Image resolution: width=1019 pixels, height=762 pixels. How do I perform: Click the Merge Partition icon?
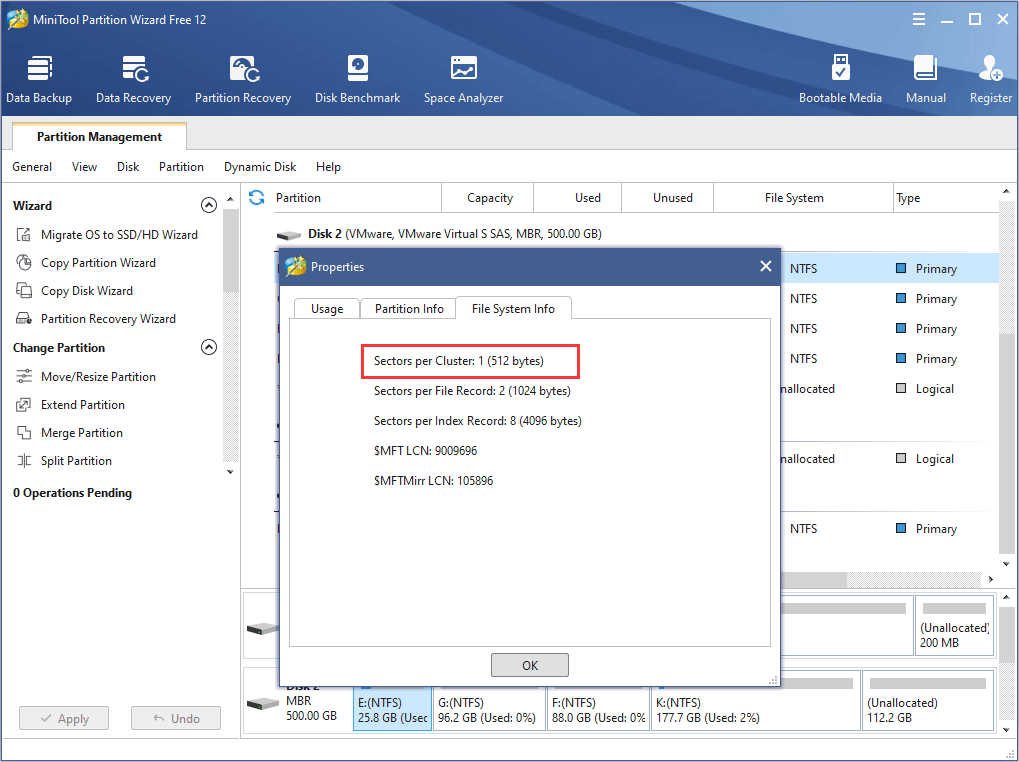tap(24, 433)
